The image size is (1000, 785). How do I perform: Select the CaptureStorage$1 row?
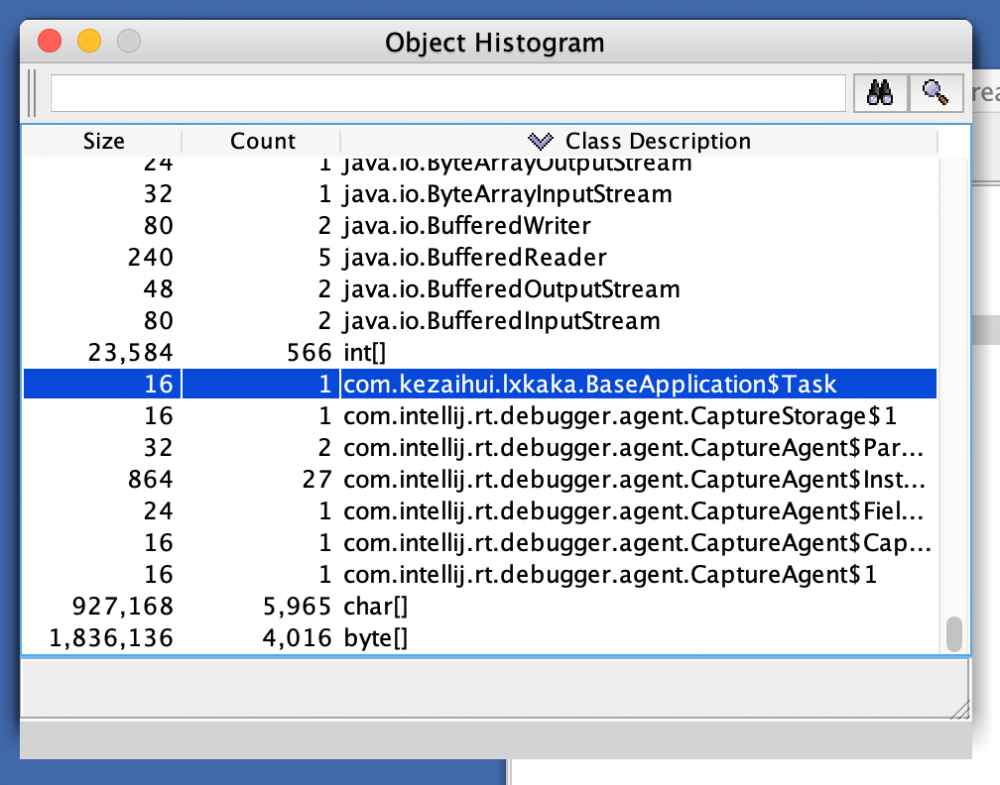click(x=480, y=416)
